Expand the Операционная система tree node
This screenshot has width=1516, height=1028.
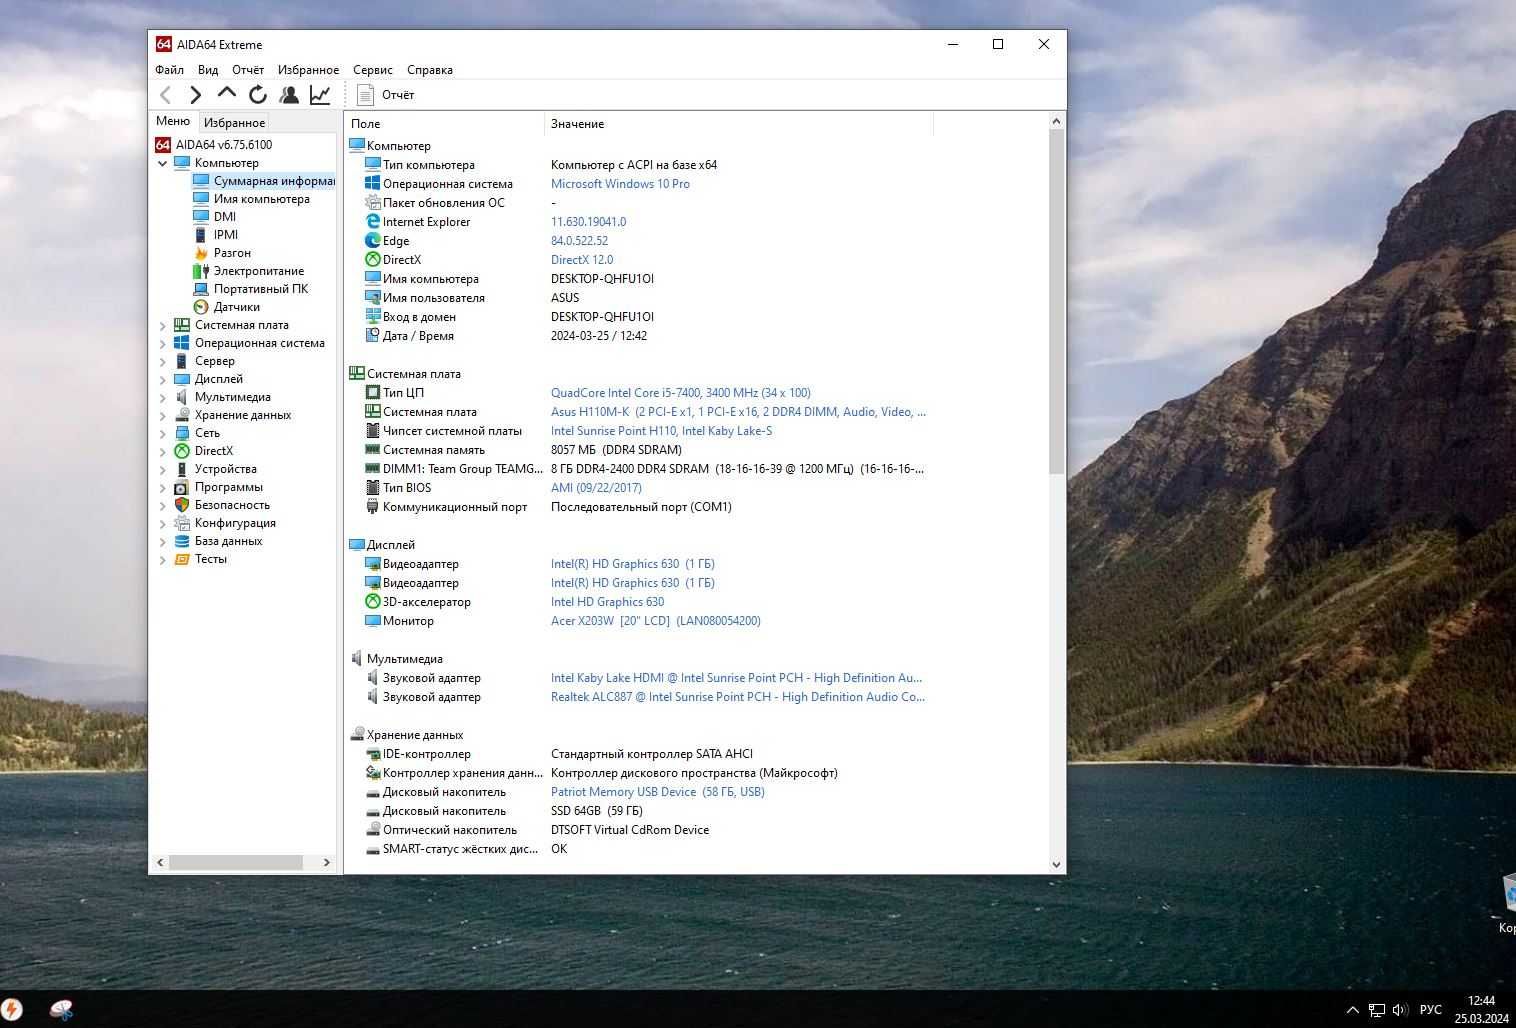coord(163,343)
